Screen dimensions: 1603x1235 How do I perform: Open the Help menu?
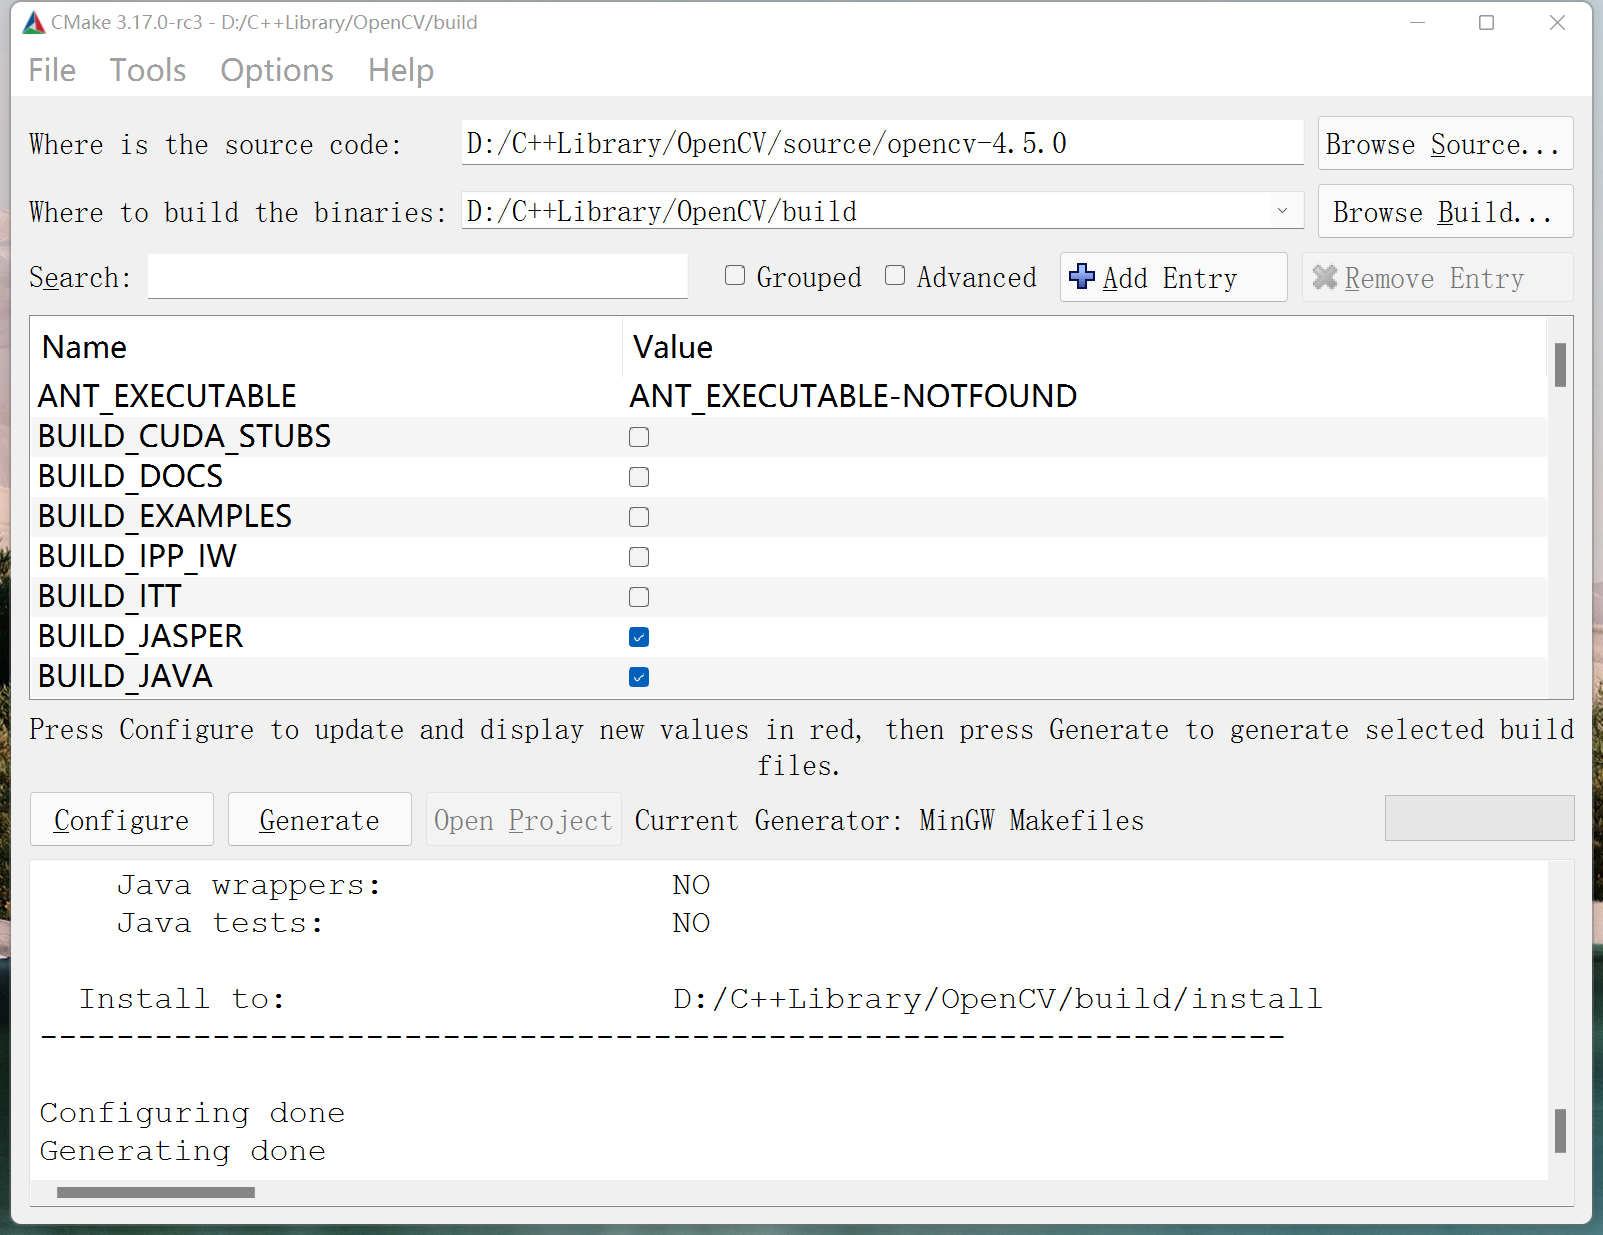point(401,70)
